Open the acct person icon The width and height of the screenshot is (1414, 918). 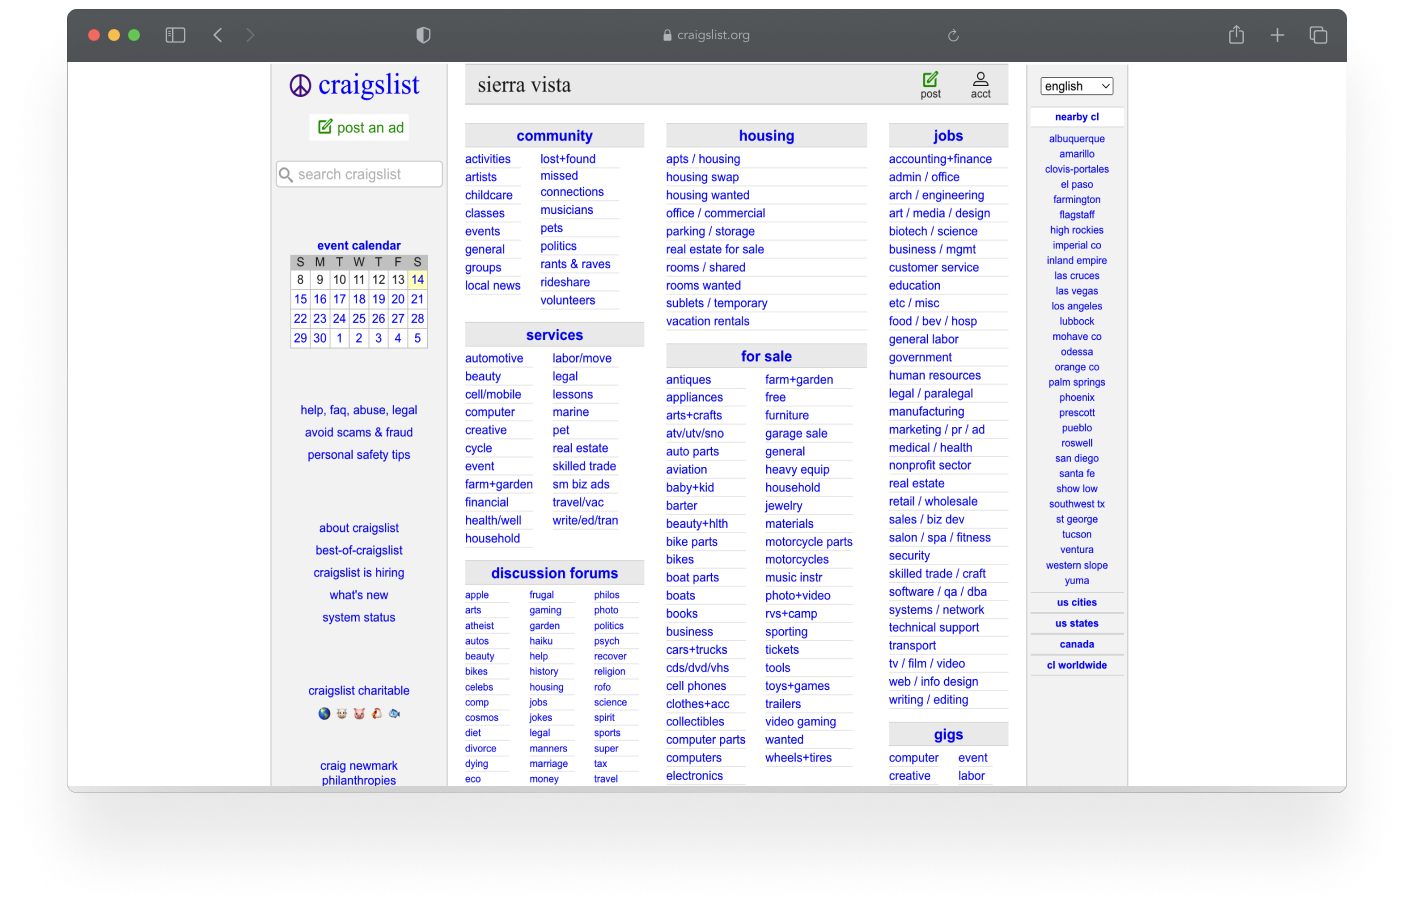[x=980, y=79]
